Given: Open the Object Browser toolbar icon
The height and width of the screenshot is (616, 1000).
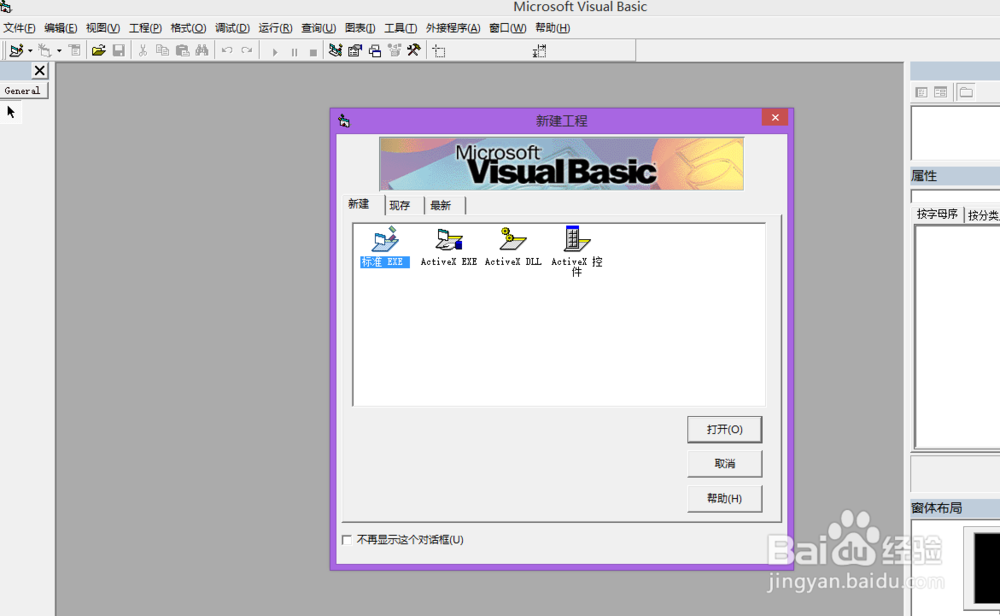Looking at the screenshot, I should tap(395, 50).
